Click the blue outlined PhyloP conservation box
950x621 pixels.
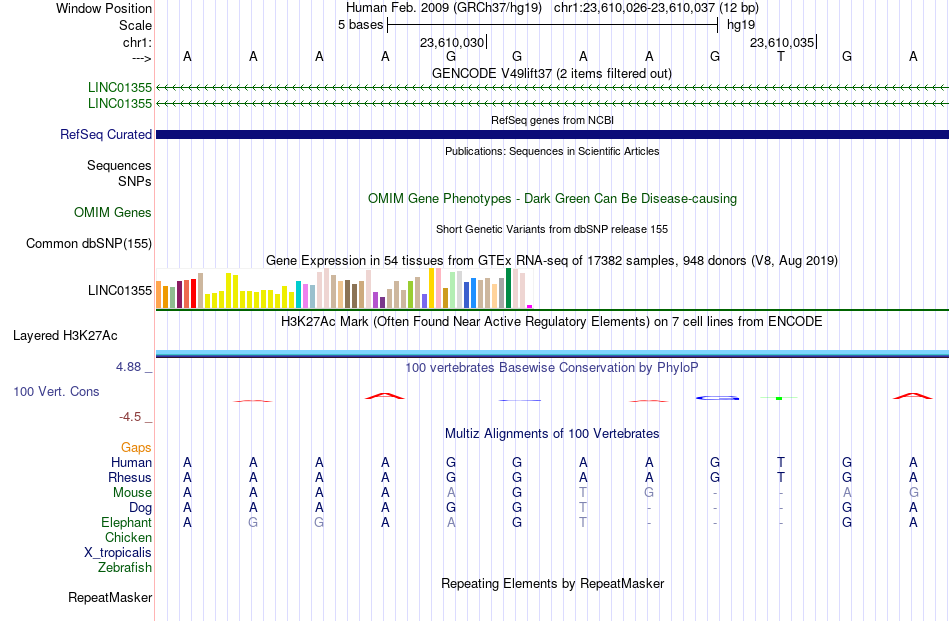(x=717, y=398)
